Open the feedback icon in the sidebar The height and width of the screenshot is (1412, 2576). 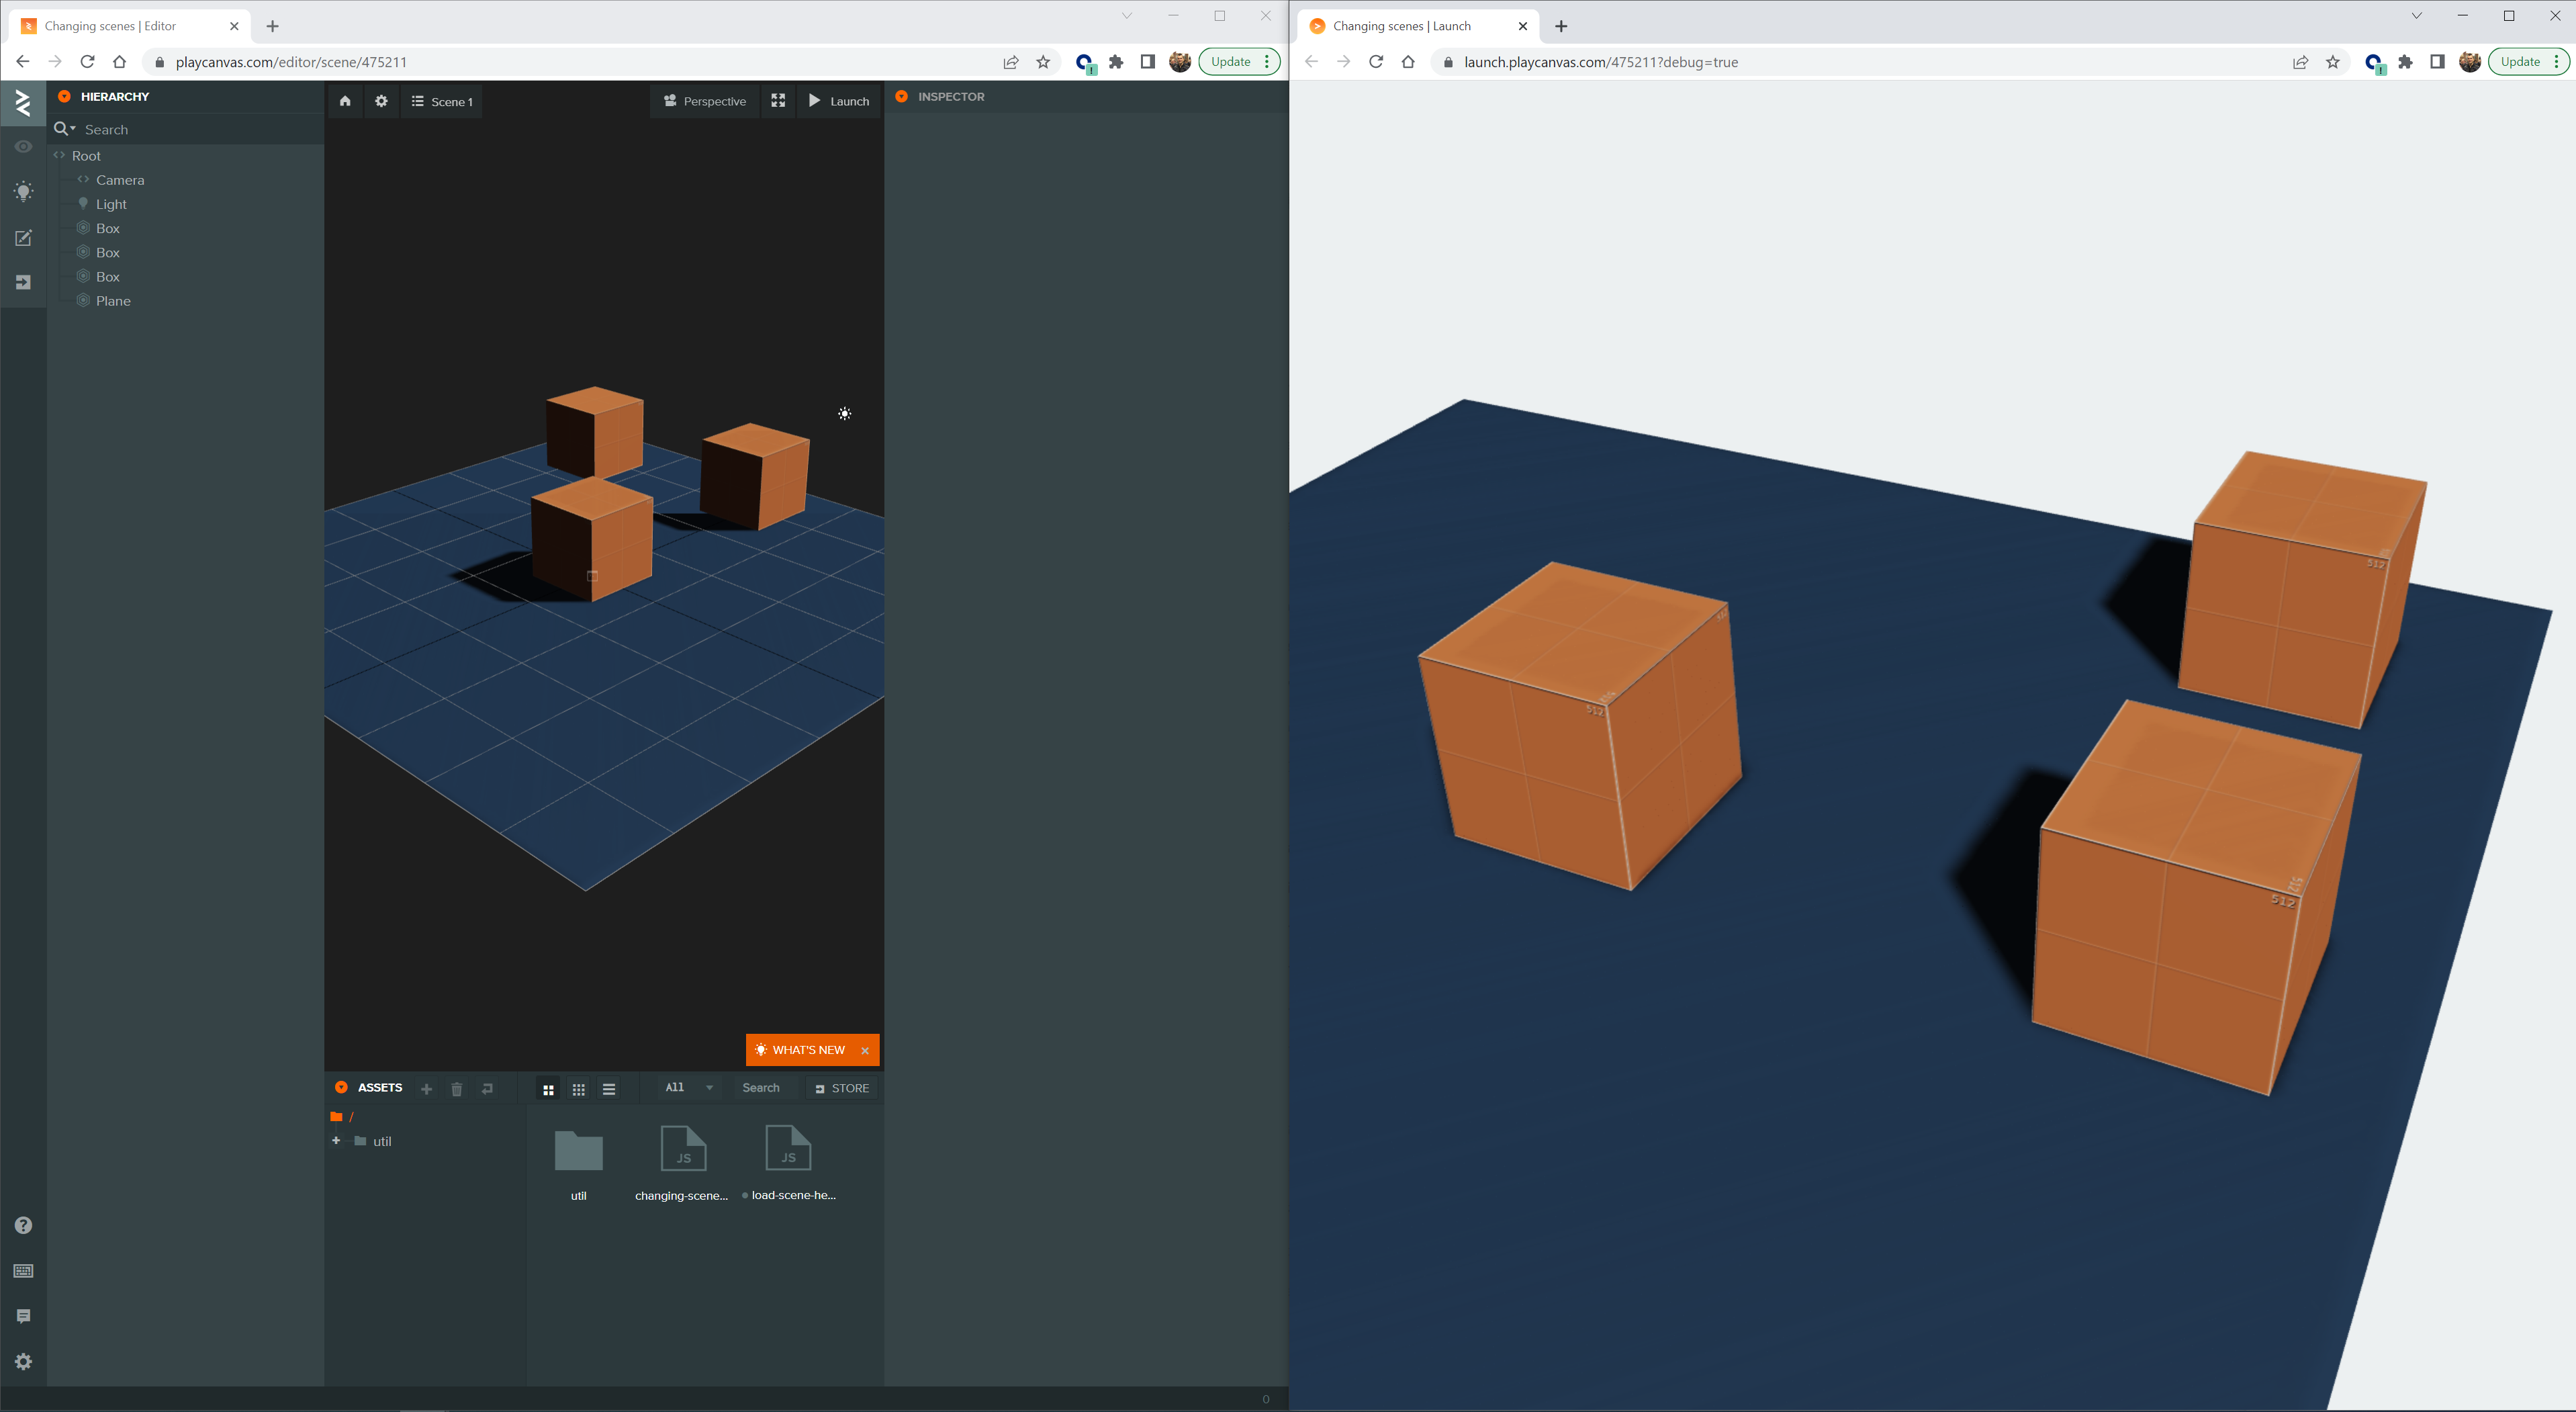(x=23, y=1316)
